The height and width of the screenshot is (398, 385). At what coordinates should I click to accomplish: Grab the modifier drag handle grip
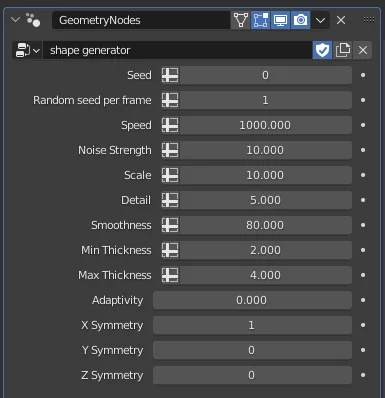pyautogui.click(x=369, y=19)
